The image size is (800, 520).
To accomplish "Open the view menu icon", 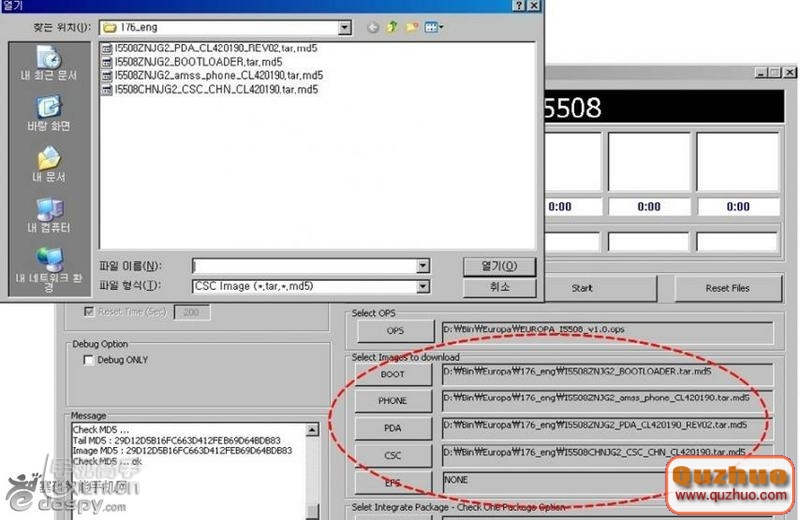I will (x=433, y=27).
